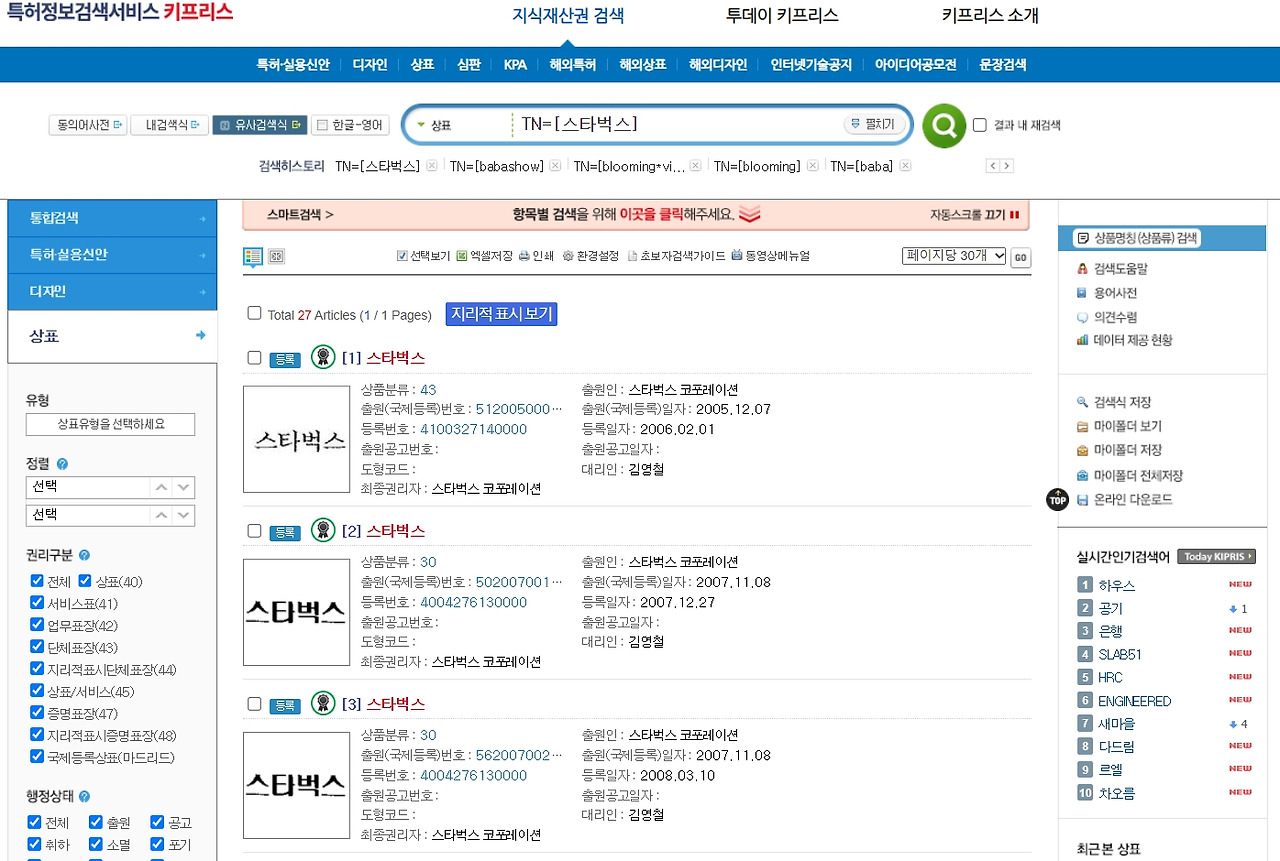1280x861 pixels.
Task: Click help icon next to 정렬
Action: pos(63,464)
